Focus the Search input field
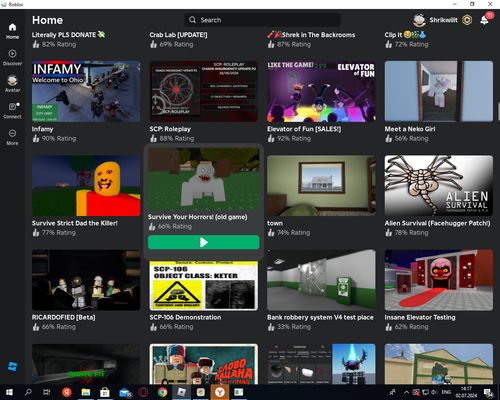 click(x=262, y=20)
